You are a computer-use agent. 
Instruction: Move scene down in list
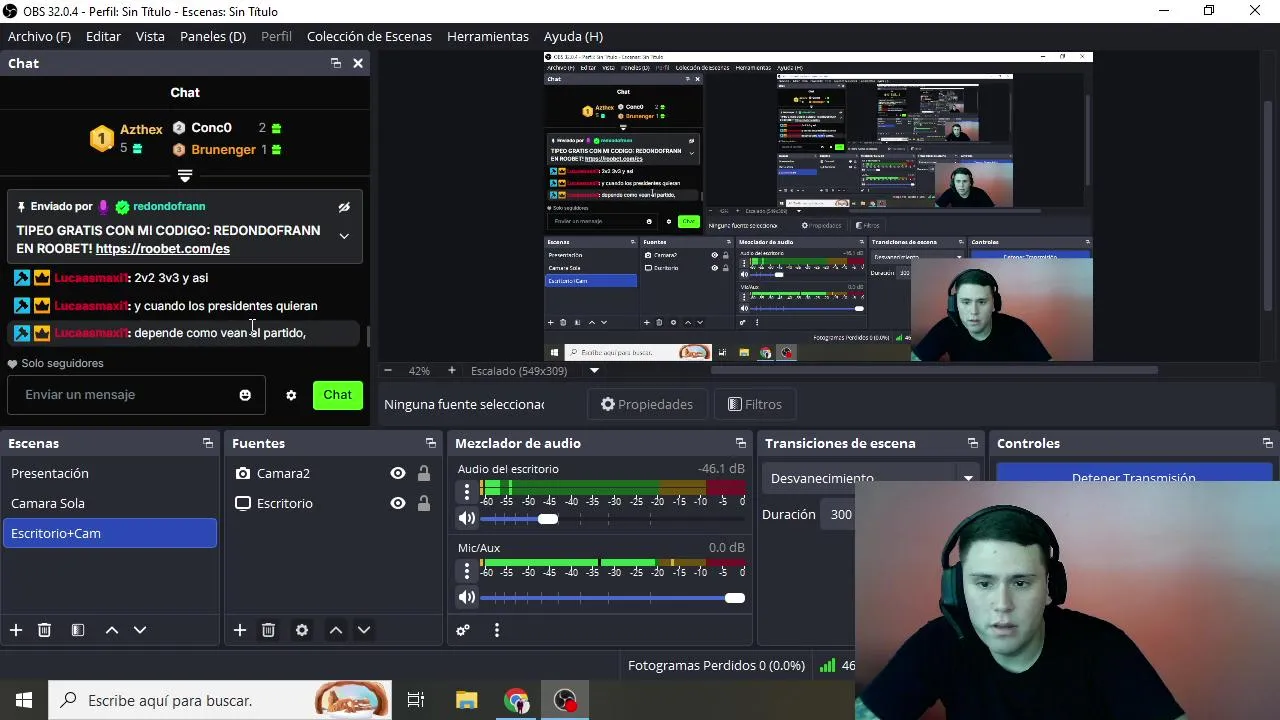(140, 630)
